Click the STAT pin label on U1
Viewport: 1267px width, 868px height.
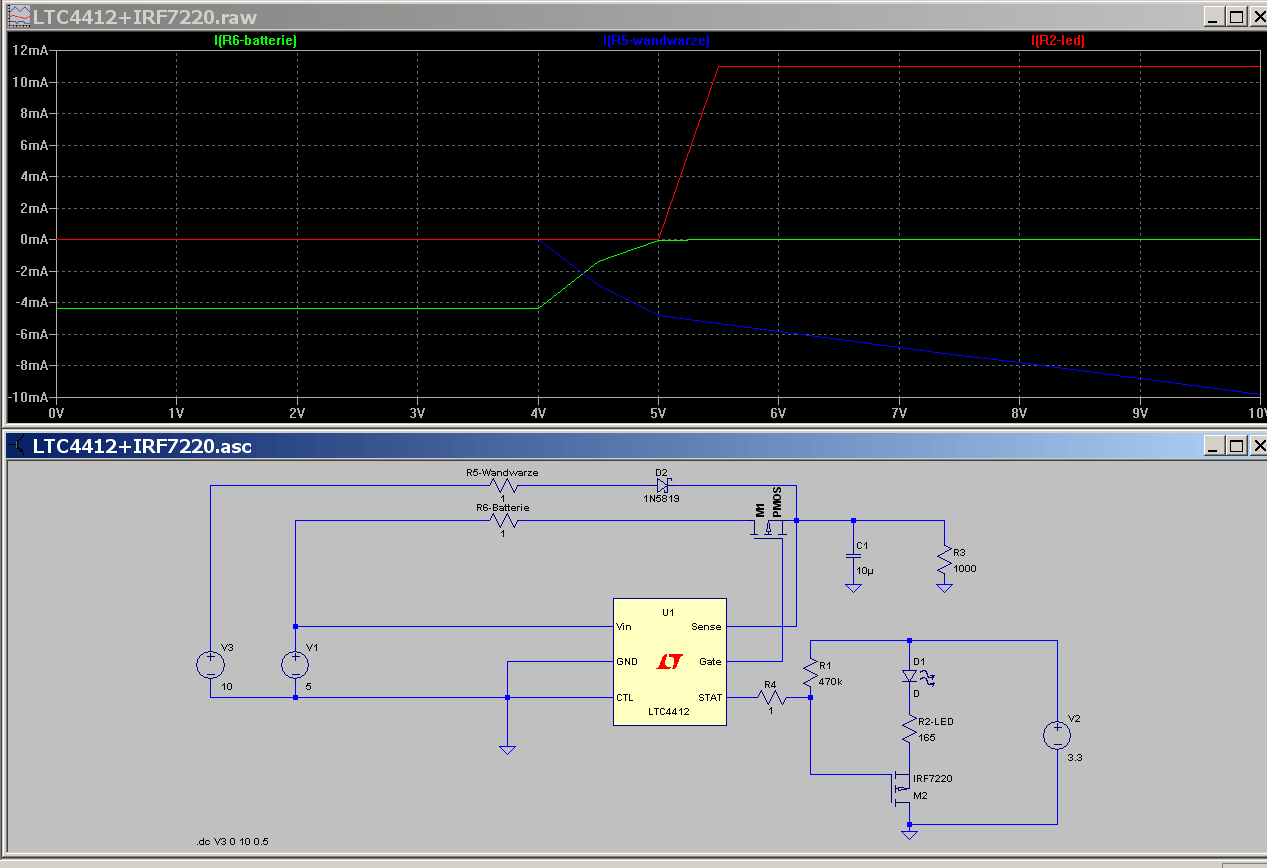(x=709, y=697)
